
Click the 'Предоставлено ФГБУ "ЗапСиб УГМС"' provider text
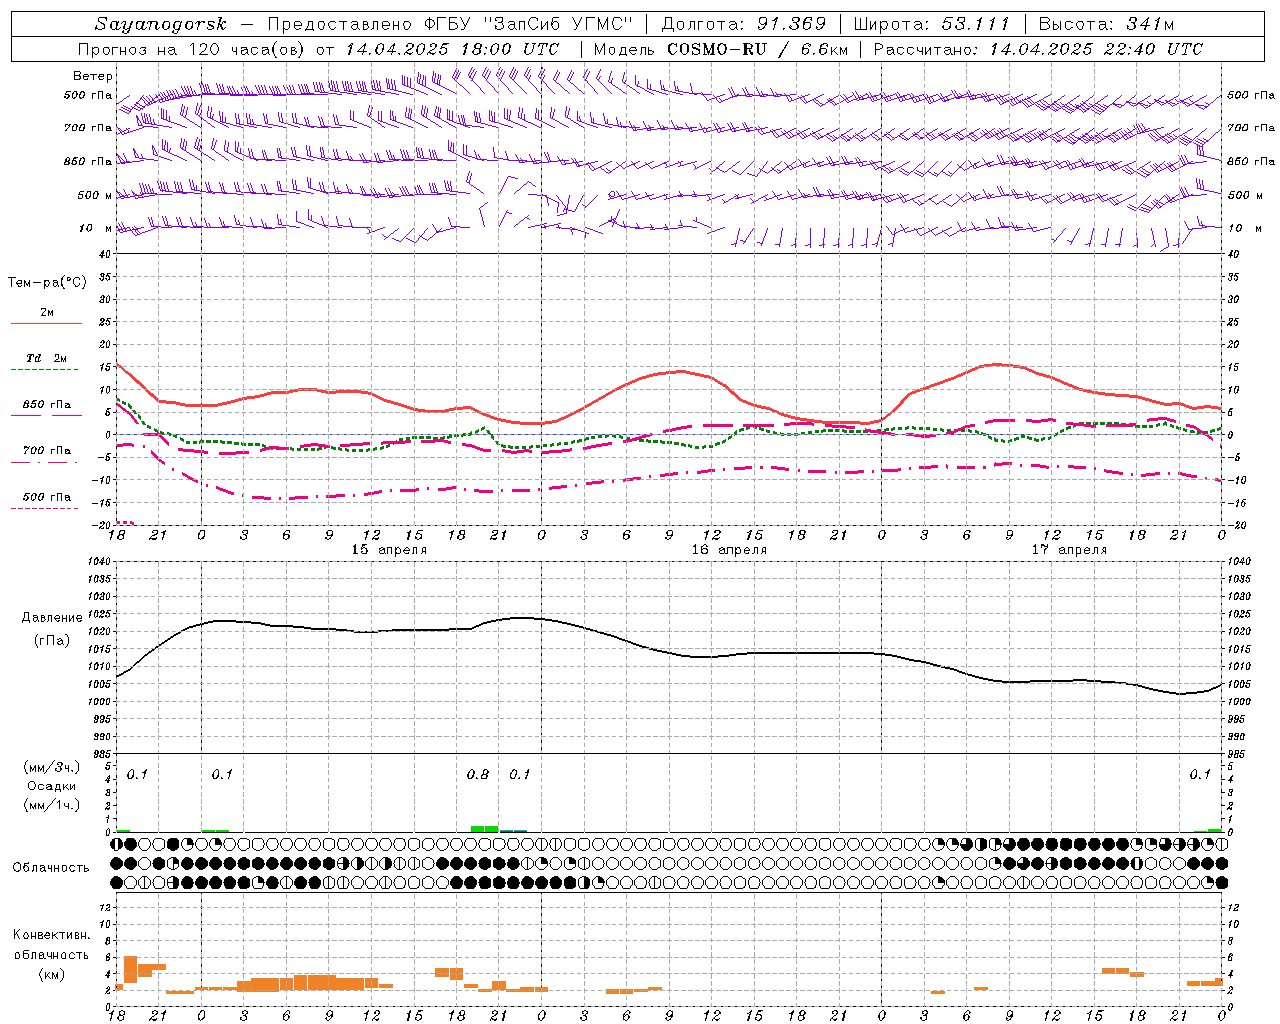tap(450, 24)
